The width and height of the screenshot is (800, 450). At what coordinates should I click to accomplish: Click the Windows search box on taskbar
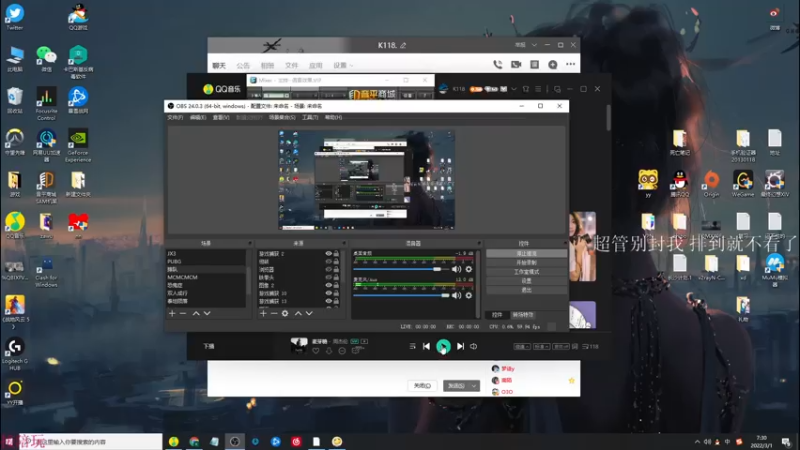tap(90, 442)
